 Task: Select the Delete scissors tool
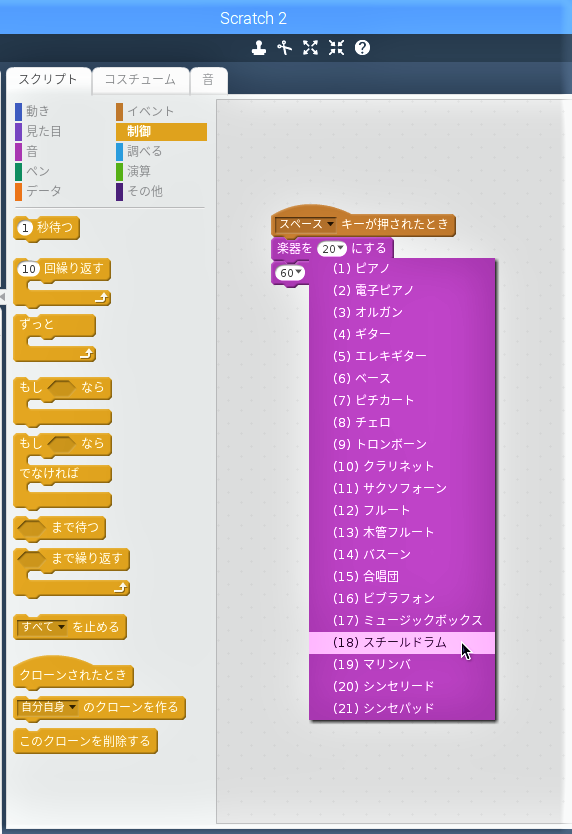284,48
